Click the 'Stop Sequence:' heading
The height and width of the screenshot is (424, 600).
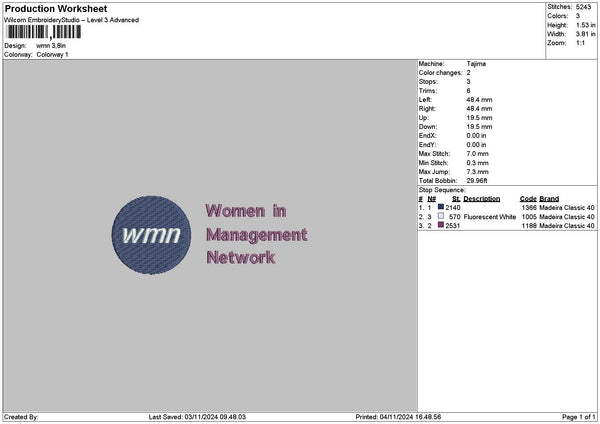tap(442, 190)
